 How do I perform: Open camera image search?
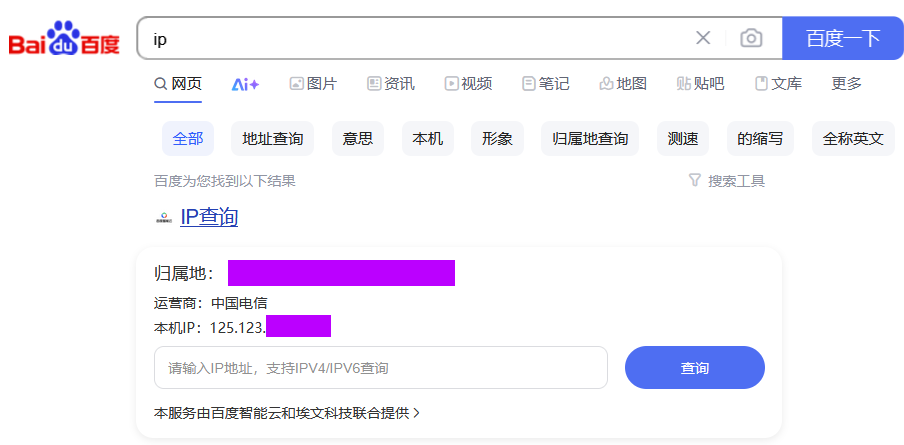click(x=751, y=38)
